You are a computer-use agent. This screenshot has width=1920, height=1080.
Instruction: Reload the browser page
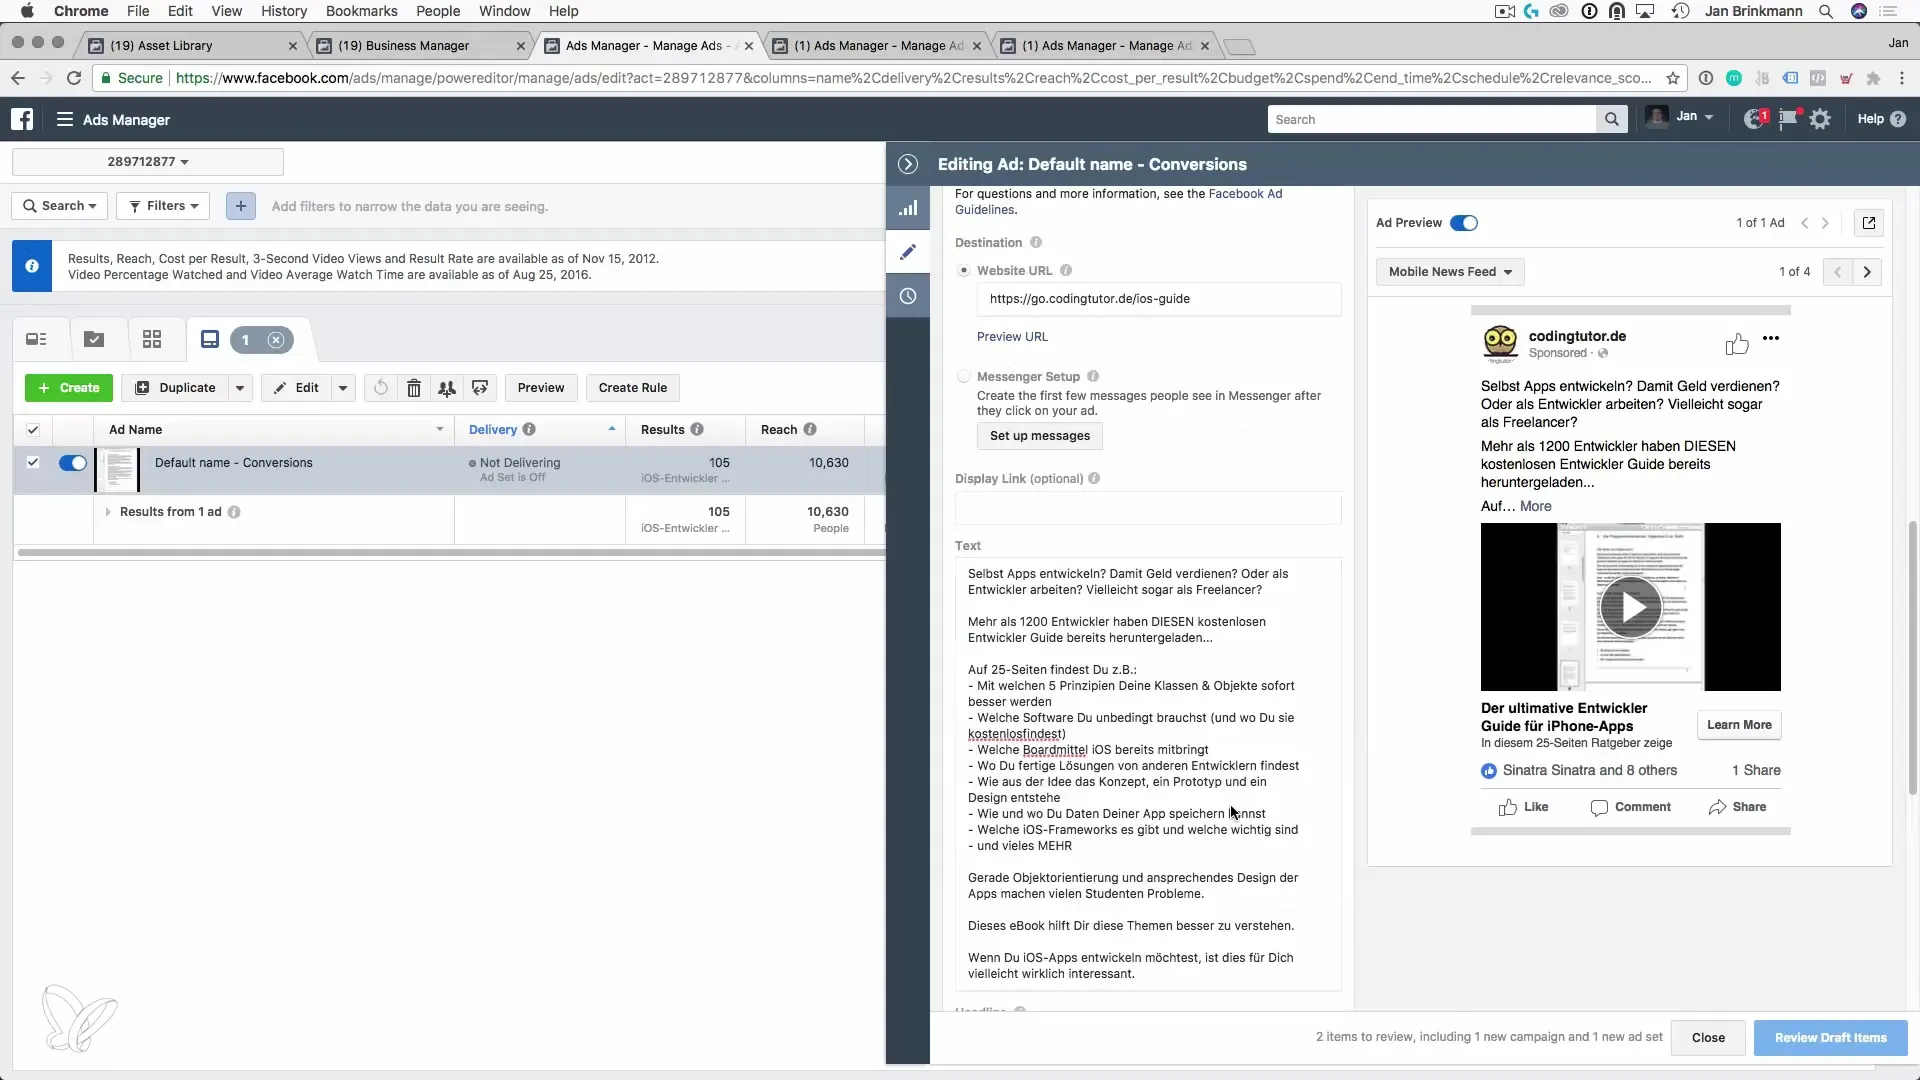(73, 78)
